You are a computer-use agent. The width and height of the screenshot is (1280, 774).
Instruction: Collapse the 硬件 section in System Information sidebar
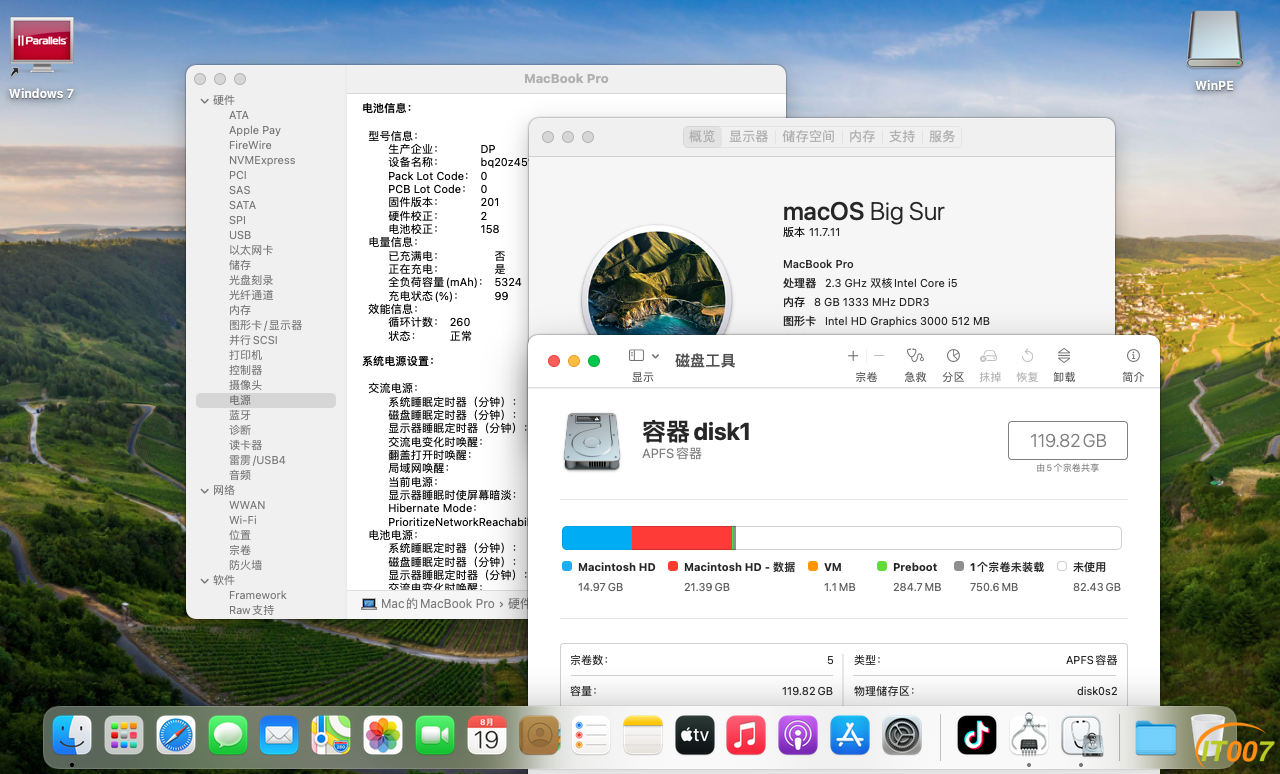click(203, 100)
